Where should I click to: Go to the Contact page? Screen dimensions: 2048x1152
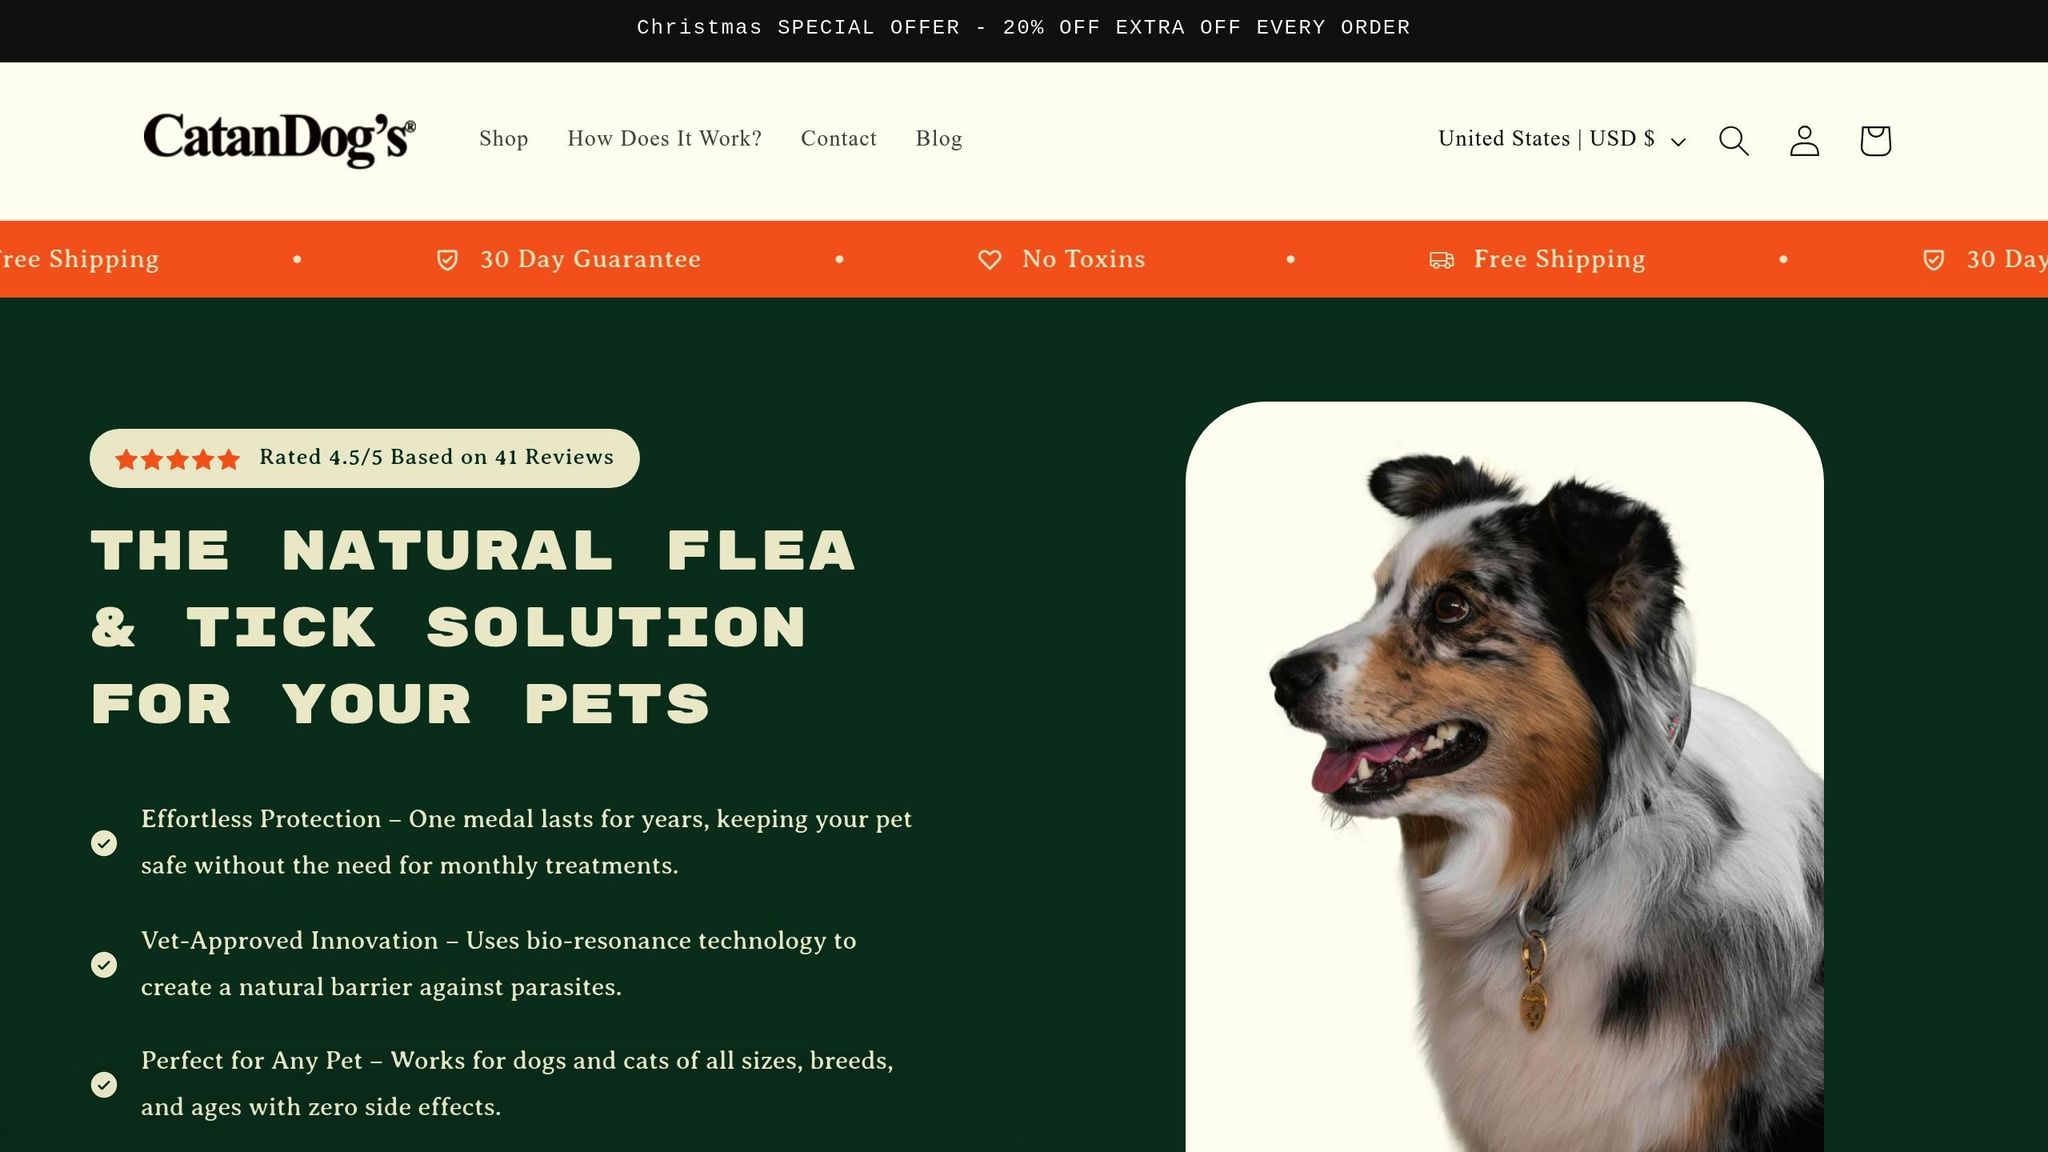pyautogui.click(x=838, y=139)
